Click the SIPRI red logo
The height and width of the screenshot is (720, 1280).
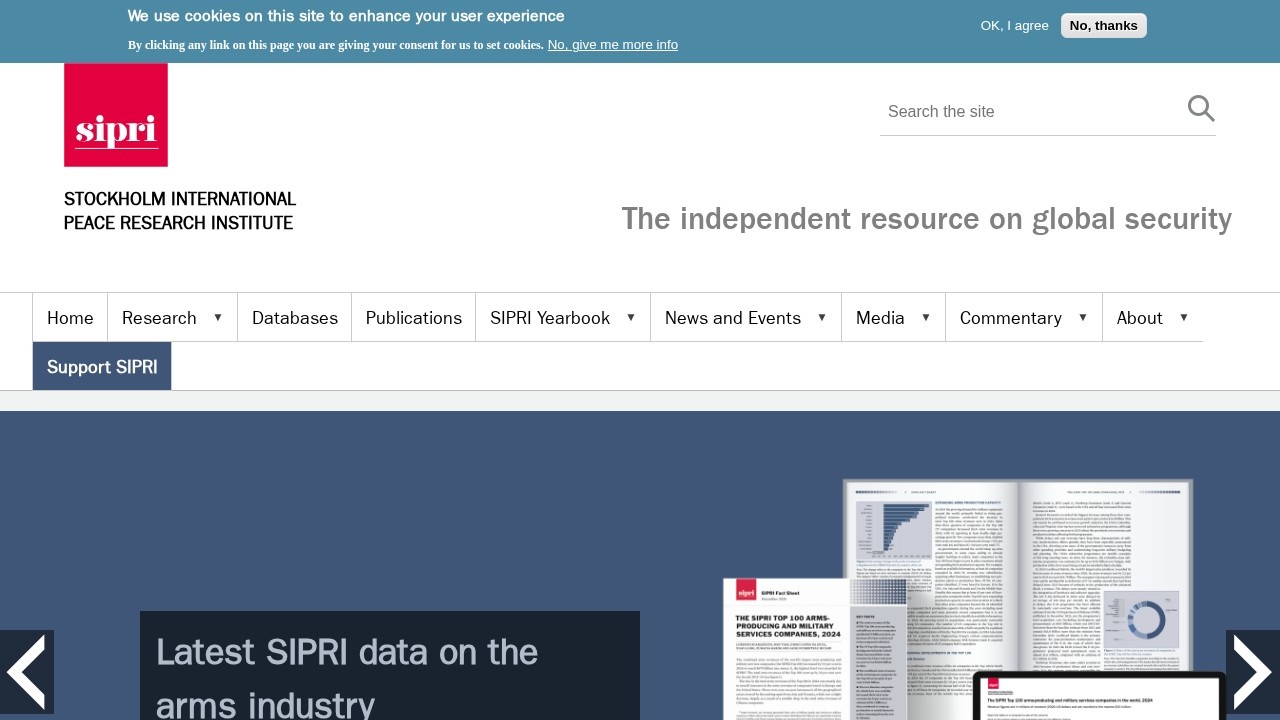click(x=116, y=115)
